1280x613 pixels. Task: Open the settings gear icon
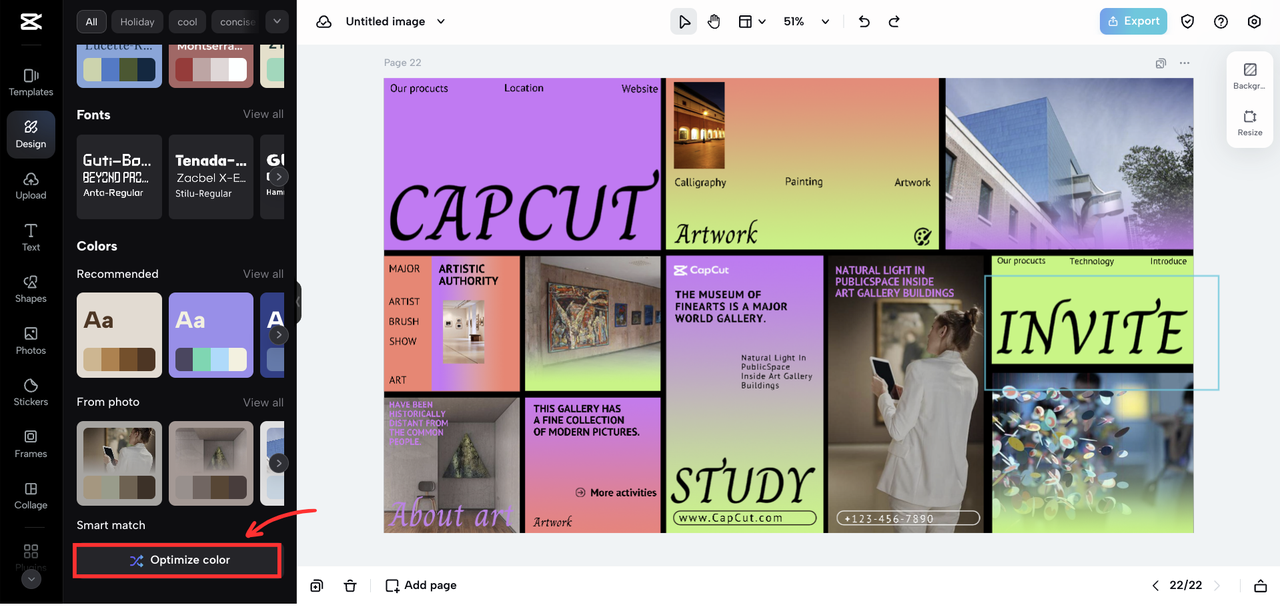(1254, 22)
